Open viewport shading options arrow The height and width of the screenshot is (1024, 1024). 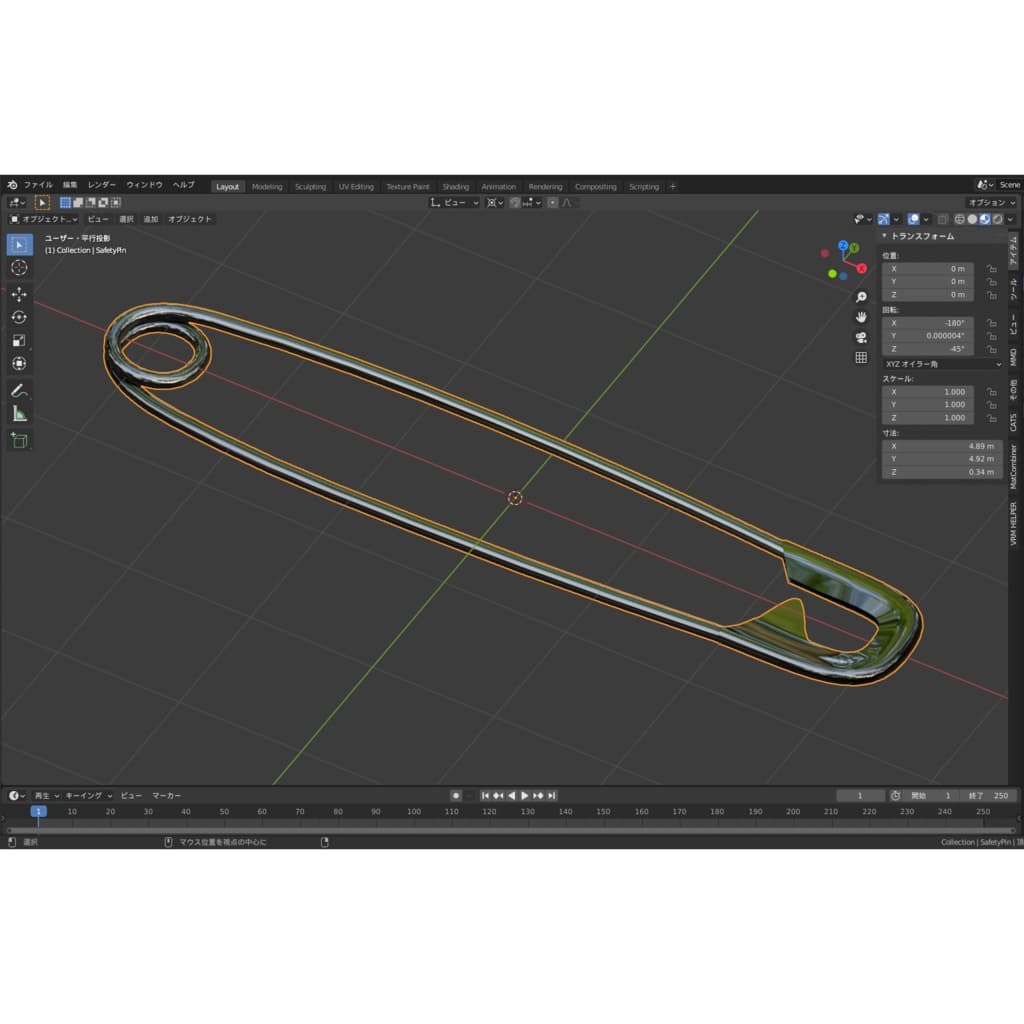click(x=1010, y=219)
